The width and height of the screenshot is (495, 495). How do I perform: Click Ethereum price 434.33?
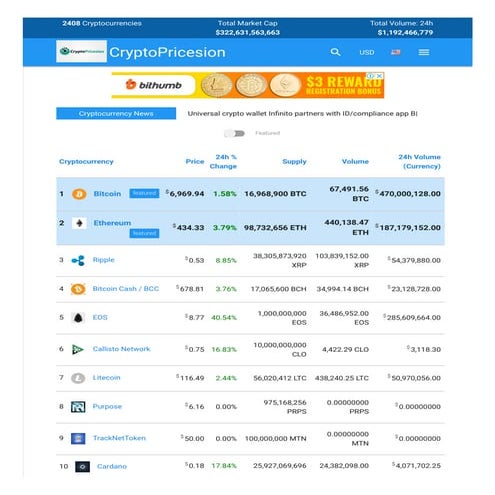188,228
